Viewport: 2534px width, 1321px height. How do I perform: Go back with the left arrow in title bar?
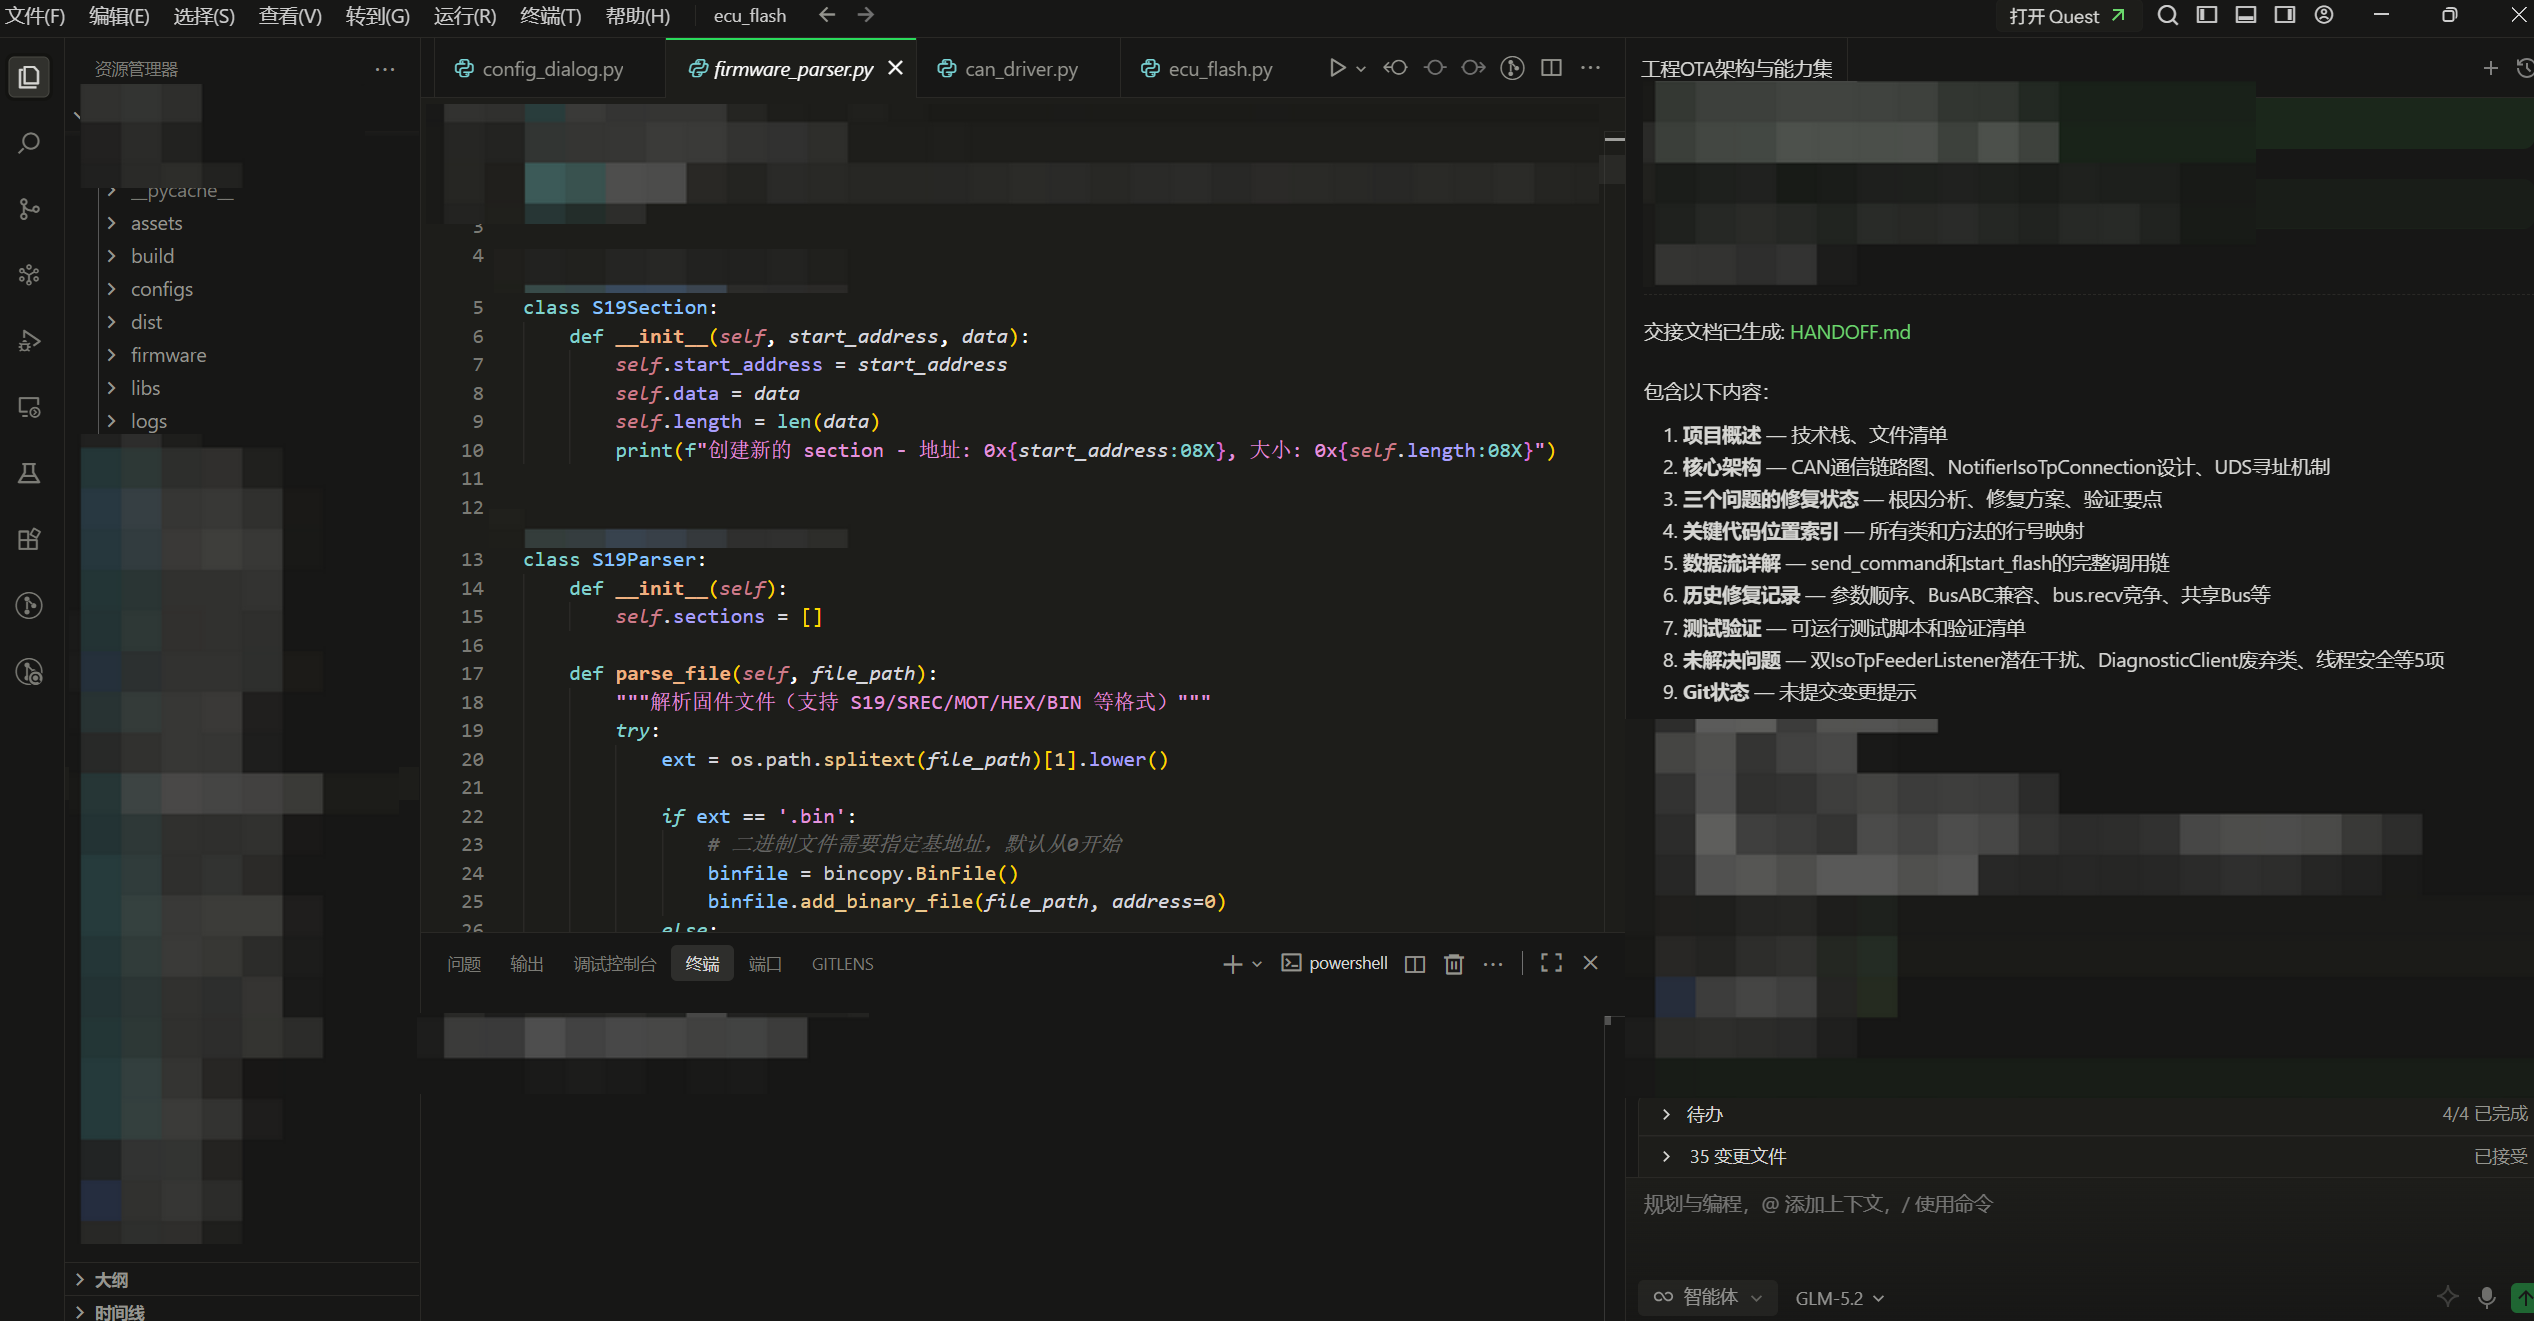(x=827, y=15)
